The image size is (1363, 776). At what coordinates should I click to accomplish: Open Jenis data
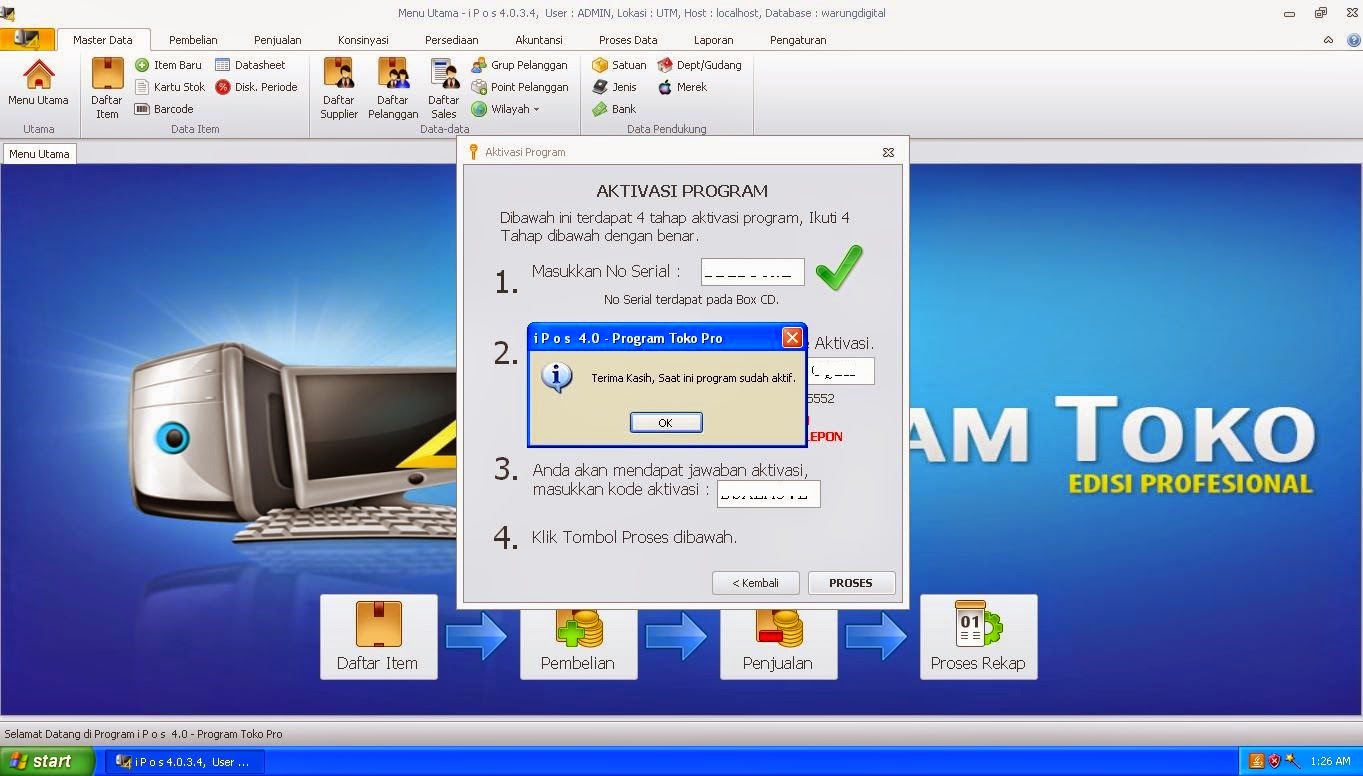point(614,87)
